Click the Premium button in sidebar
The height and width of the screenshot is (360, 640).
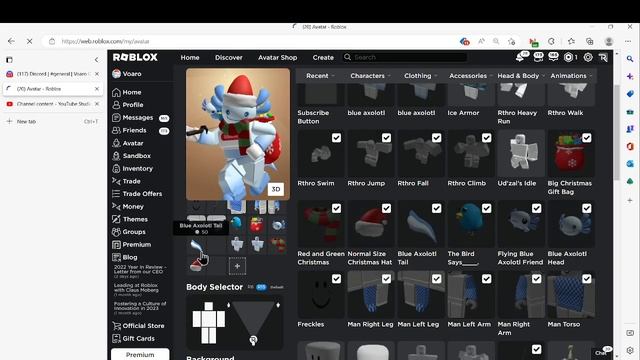click(140, 354)
